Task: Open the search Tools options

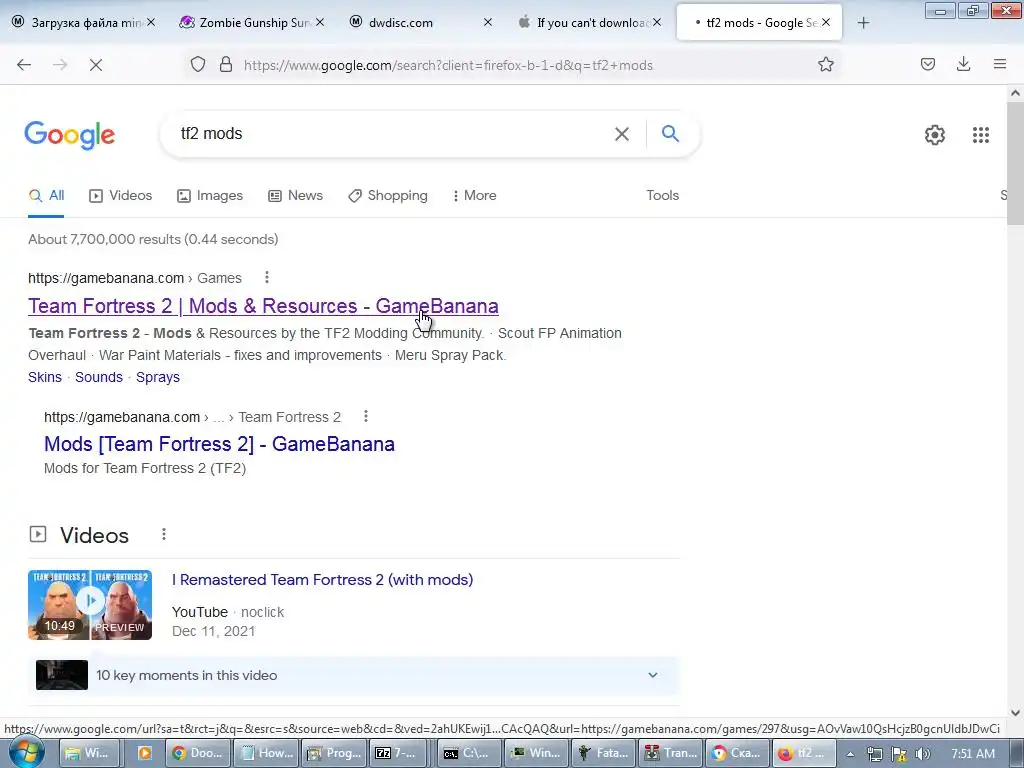Action: pyautogui.click(x=662, y=195)
